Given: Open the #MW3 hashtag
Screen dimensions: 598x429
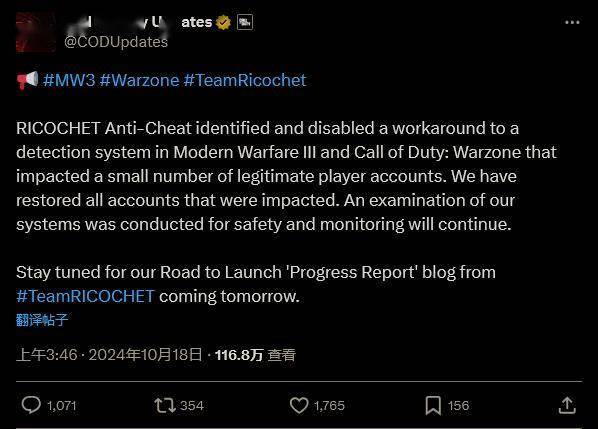Looking at the screenshot, I should click(x=69, y=80).
